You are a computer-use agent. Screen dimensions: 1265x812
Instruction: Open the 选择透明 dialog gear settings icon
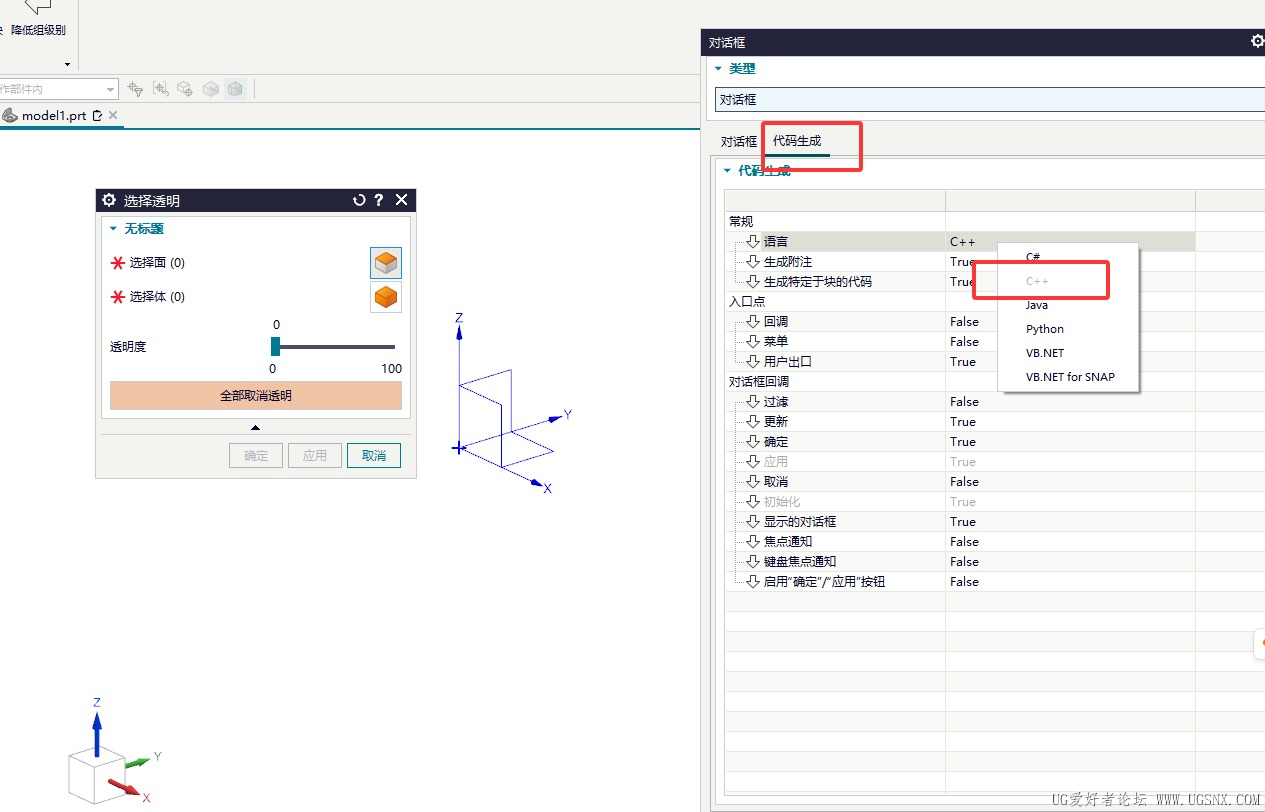tap(109, 200)
